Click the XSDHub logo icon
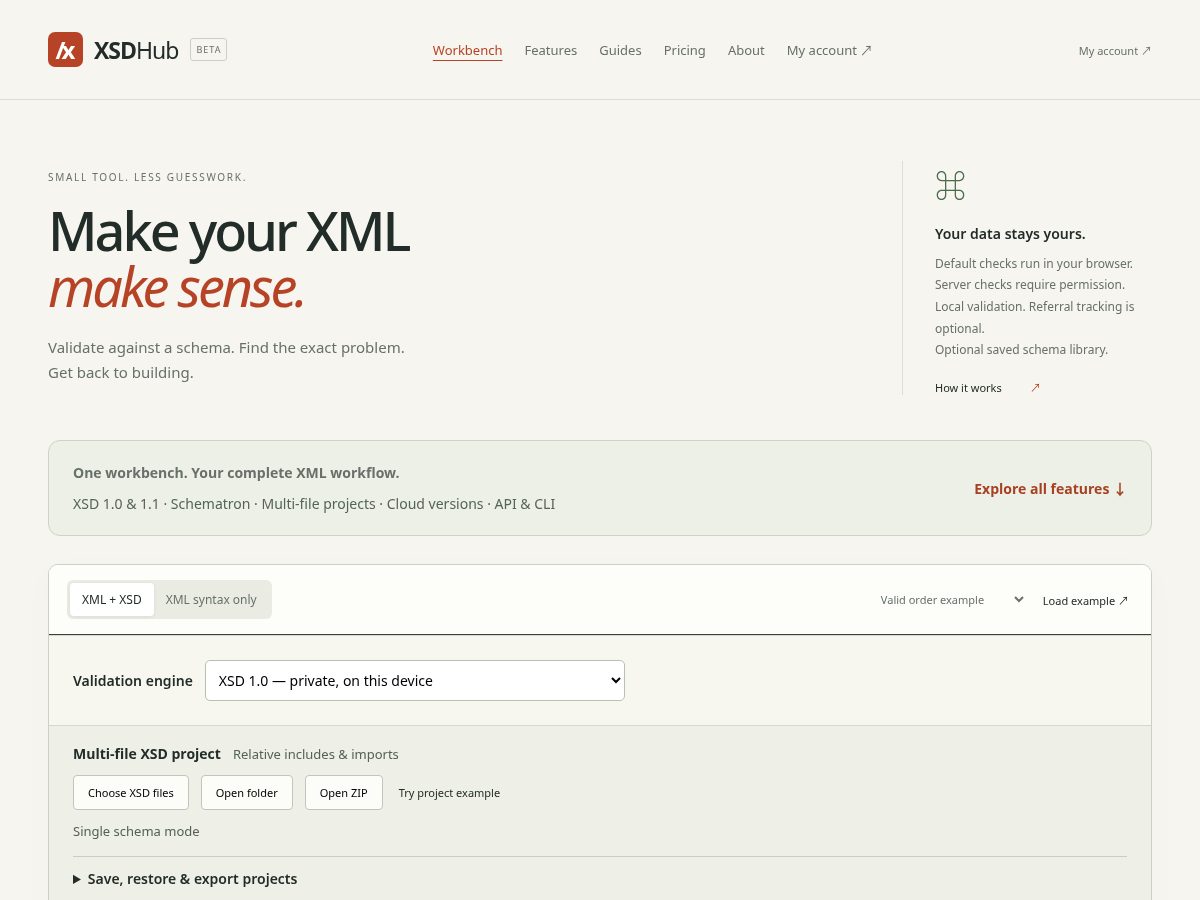Image resolution: width=1200 pixels, height=900 pixels. [65, 50]
